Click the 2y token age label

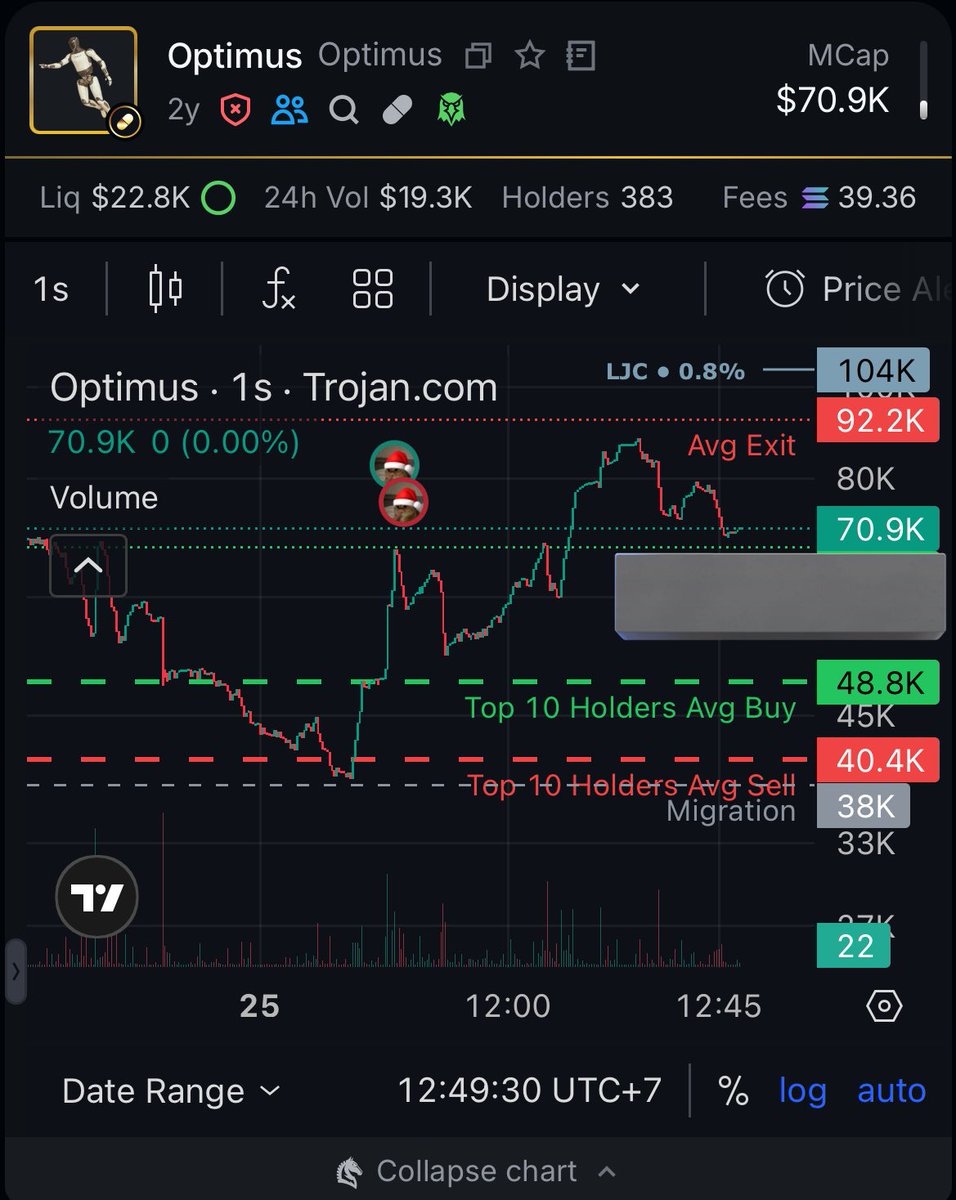coord(183,109)
